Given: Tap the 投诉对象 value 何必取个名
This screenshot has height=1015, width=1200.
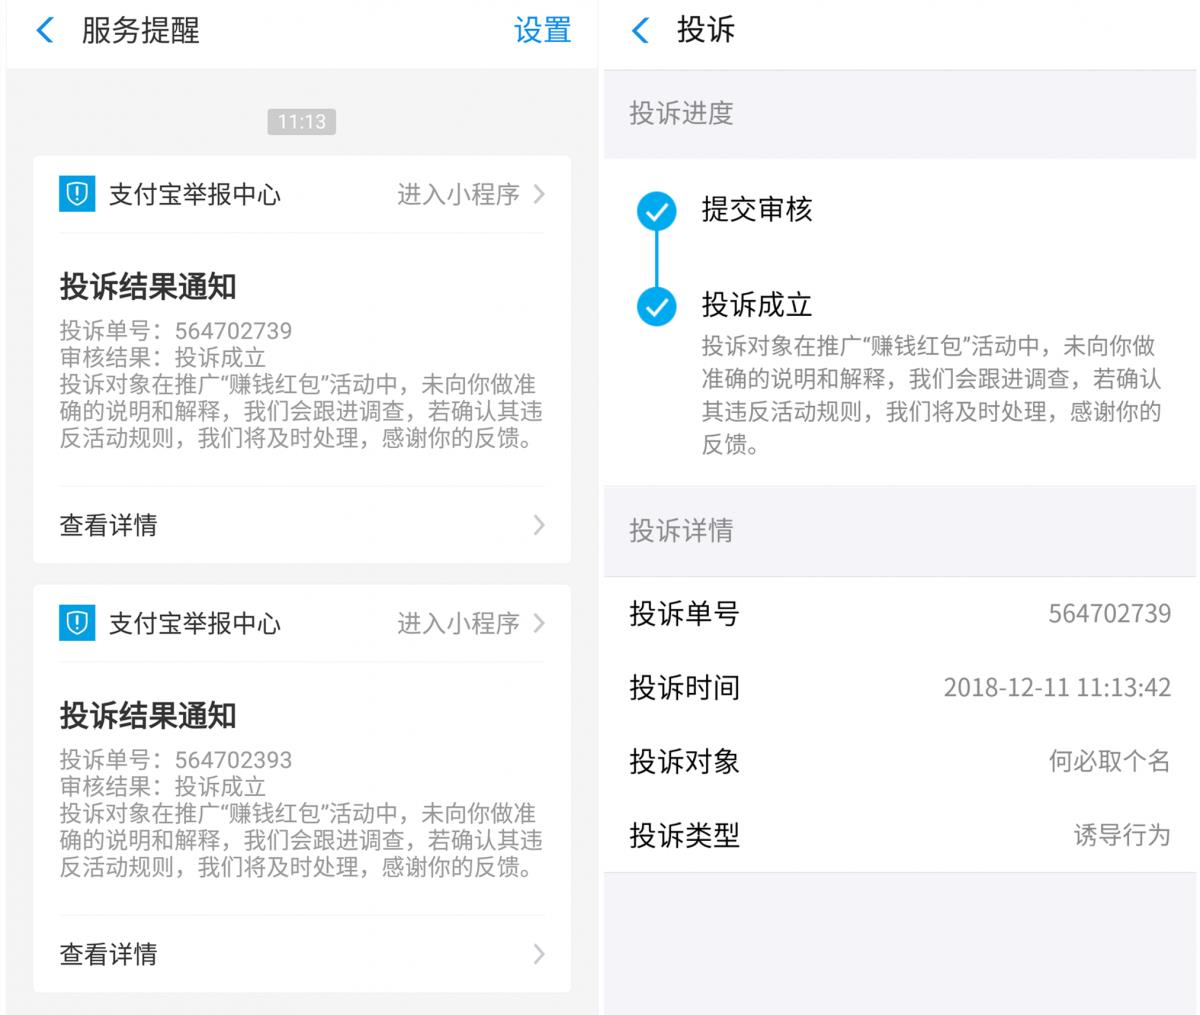Looking at the screenshot, I should point(1109,761).
